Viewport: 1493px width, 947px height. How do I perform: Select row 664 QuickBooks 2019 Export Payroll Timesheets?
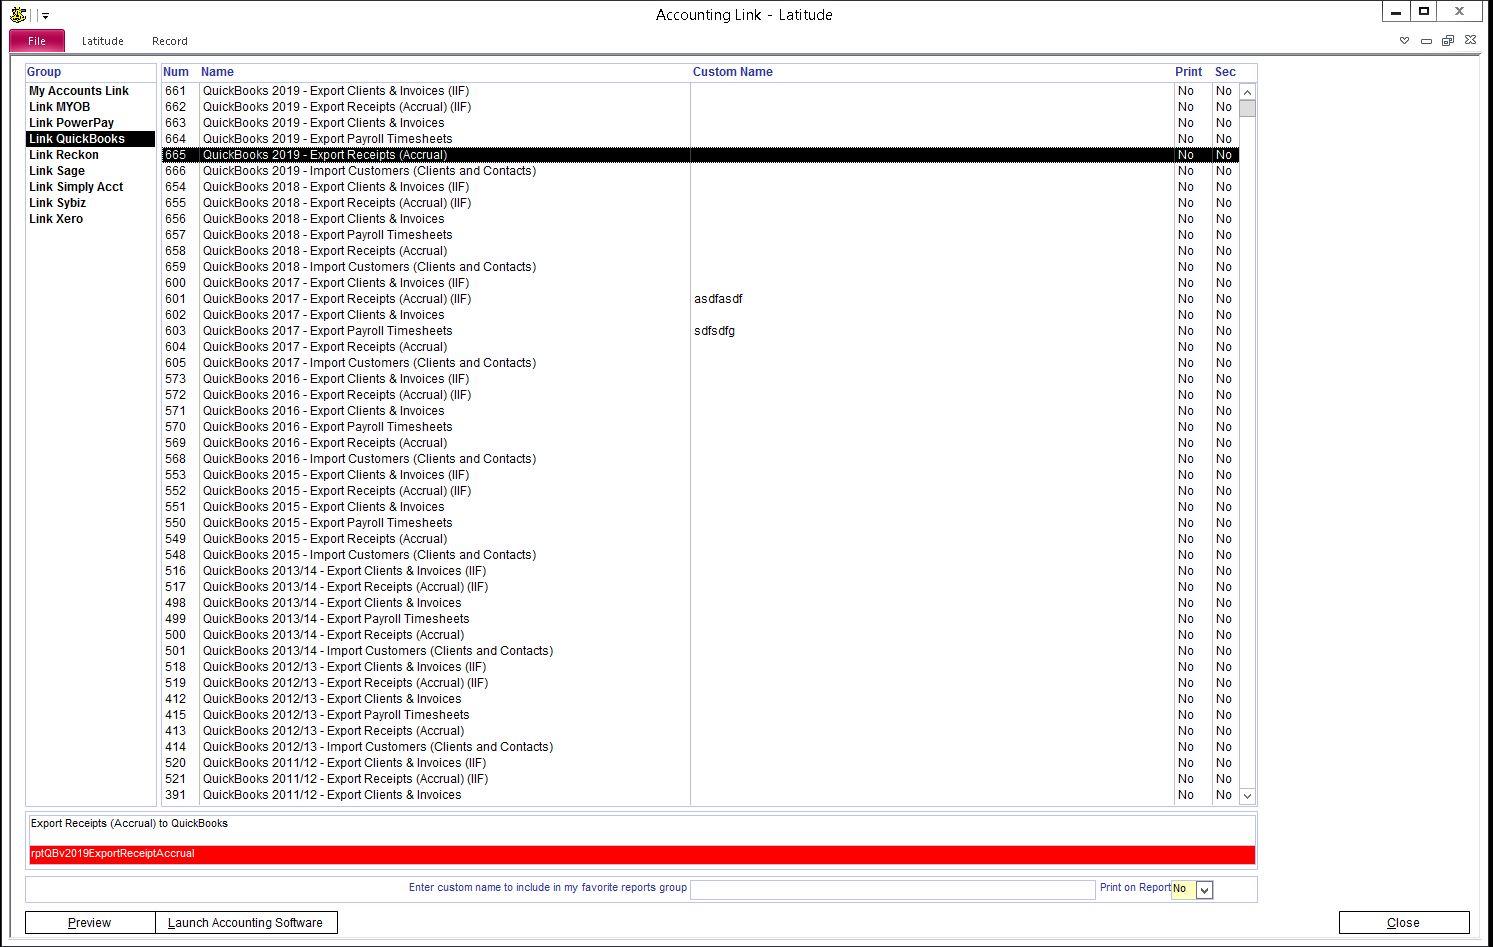click(x=700, y=139)
